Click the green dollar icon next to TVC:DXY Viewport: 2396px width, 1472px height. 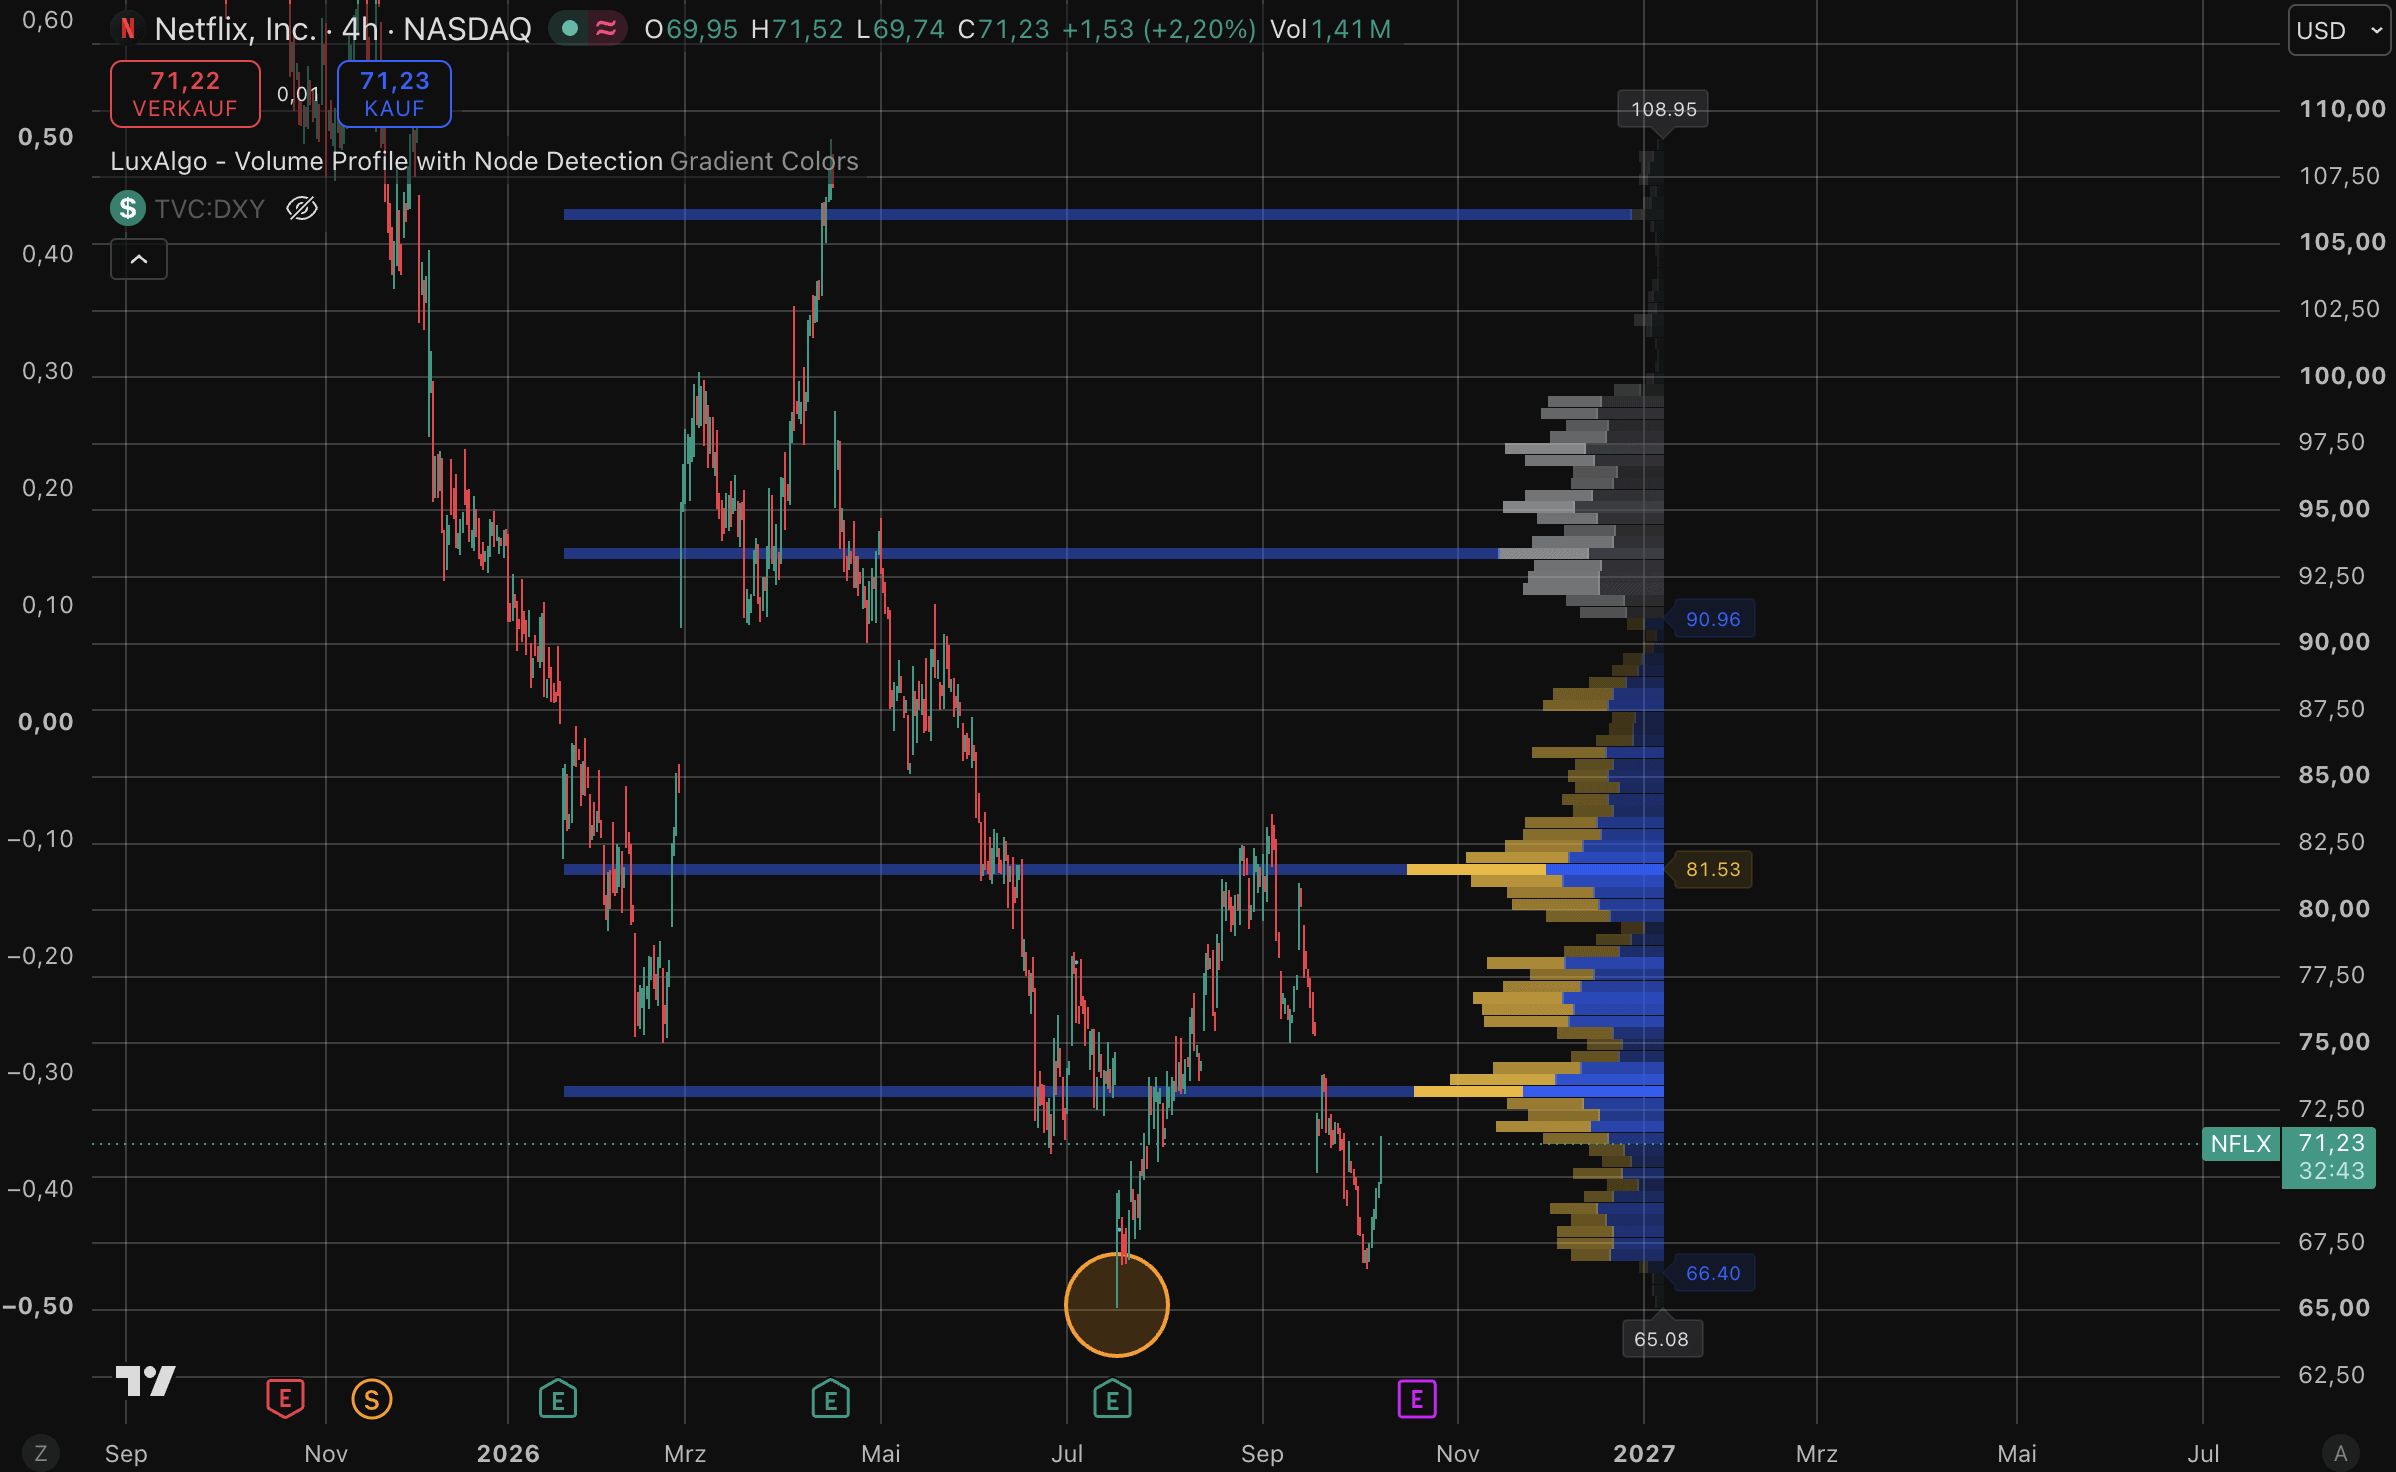[x=127, y=208]
